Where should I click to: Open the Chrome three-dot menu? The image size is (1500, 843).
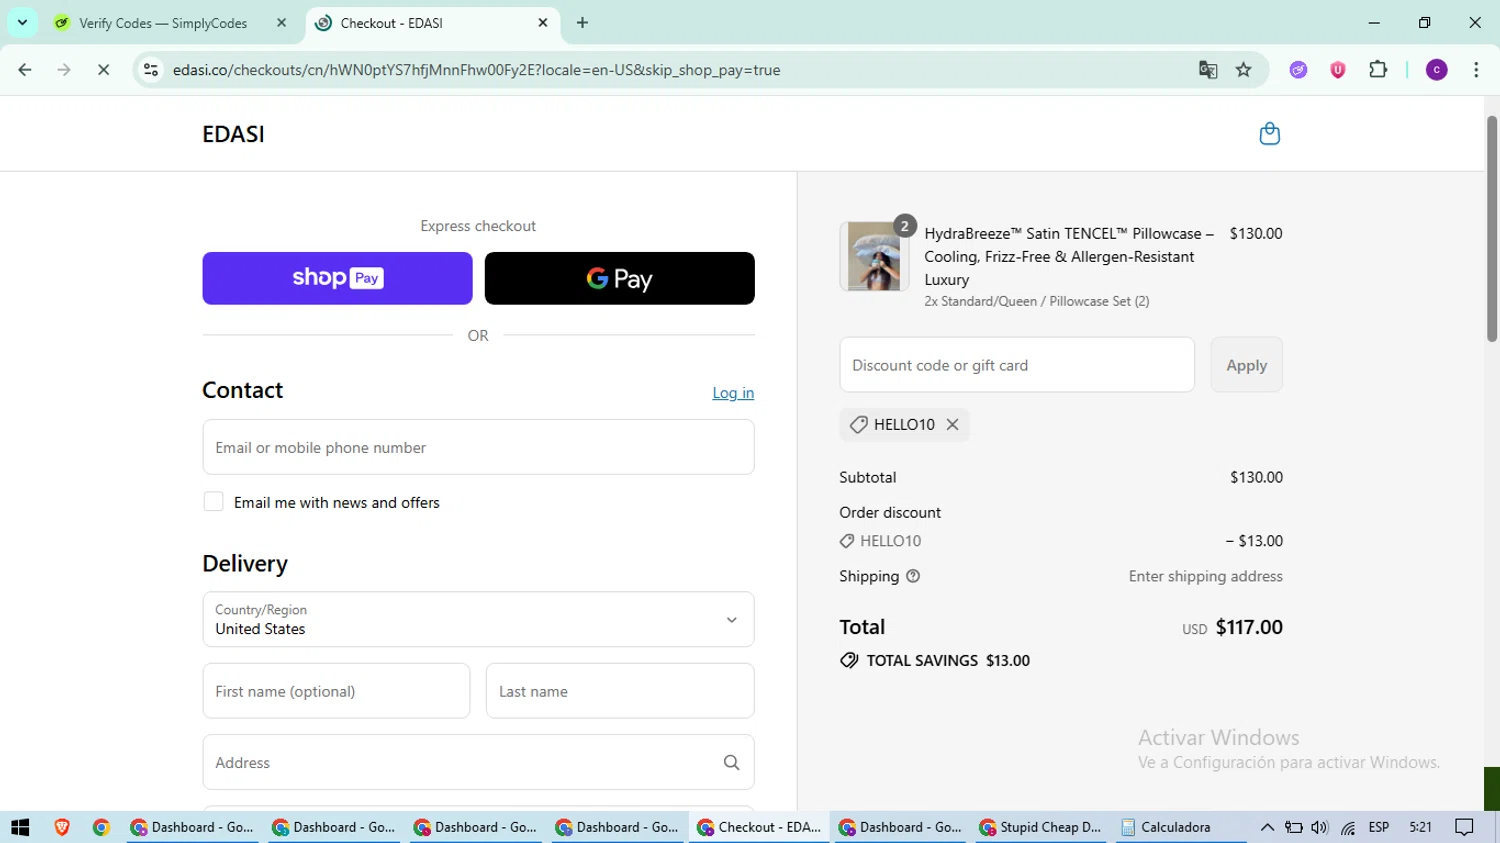[x=1476, y=70]
